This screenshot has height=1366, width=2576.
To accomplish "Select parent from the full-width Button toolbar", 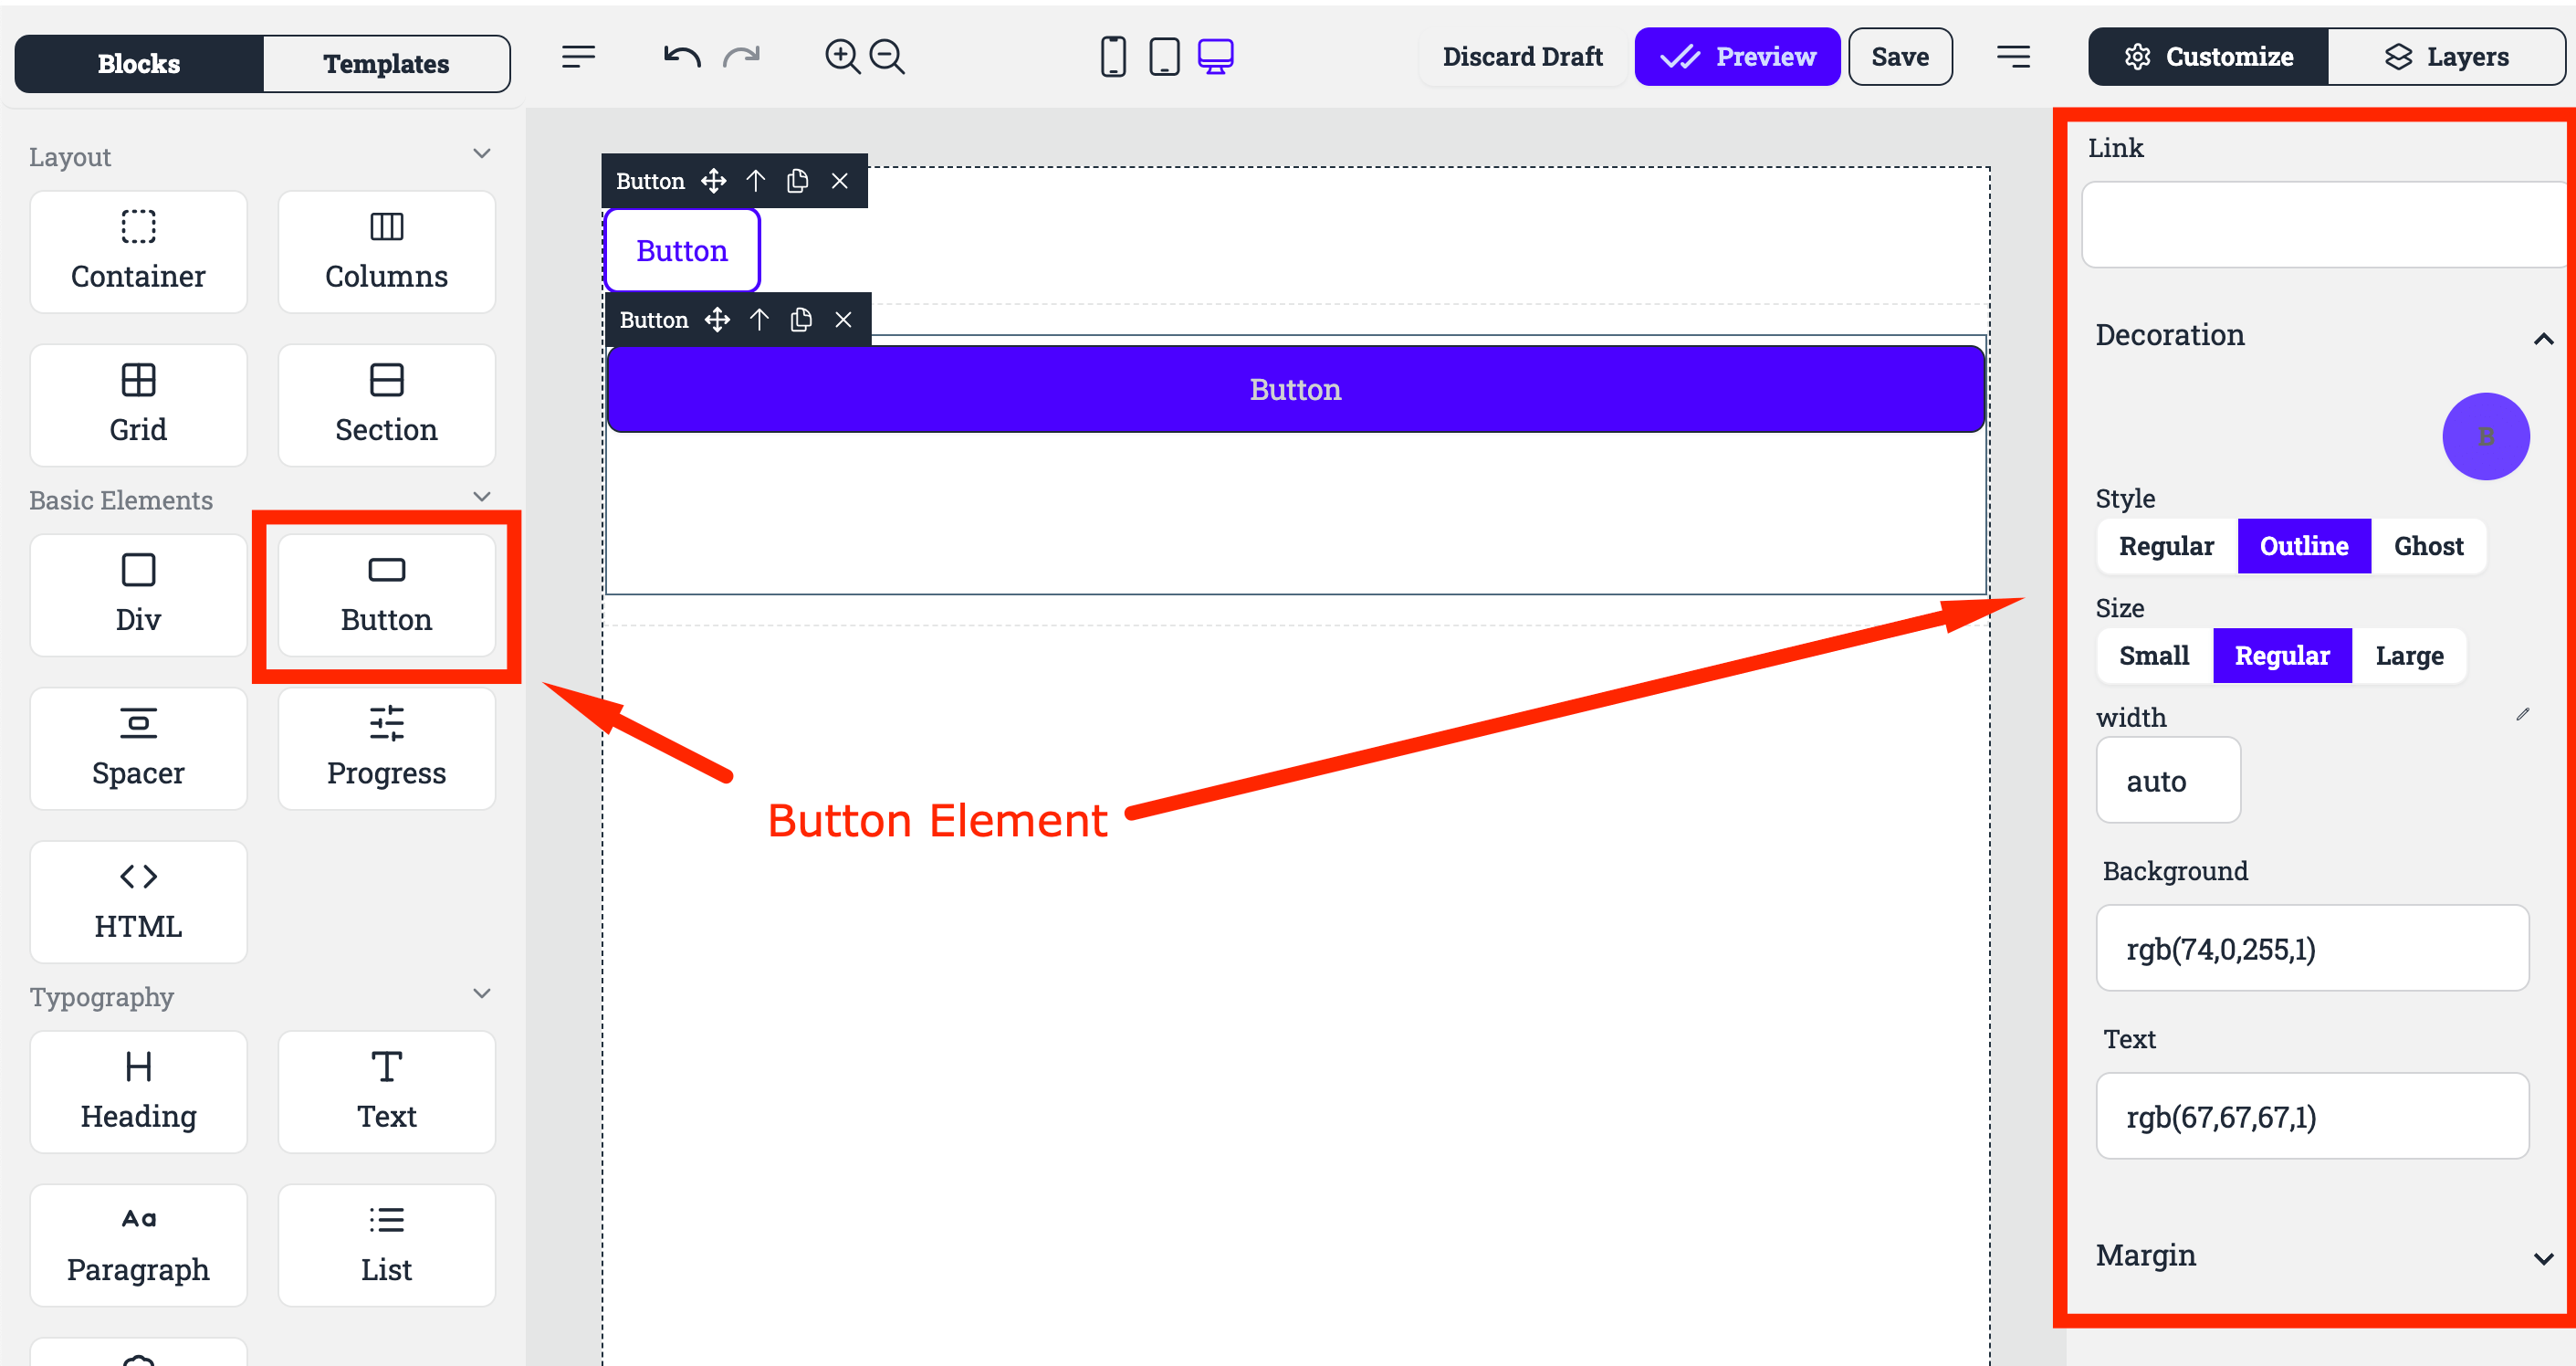I will pyautogui.click(x=759, y=320).
